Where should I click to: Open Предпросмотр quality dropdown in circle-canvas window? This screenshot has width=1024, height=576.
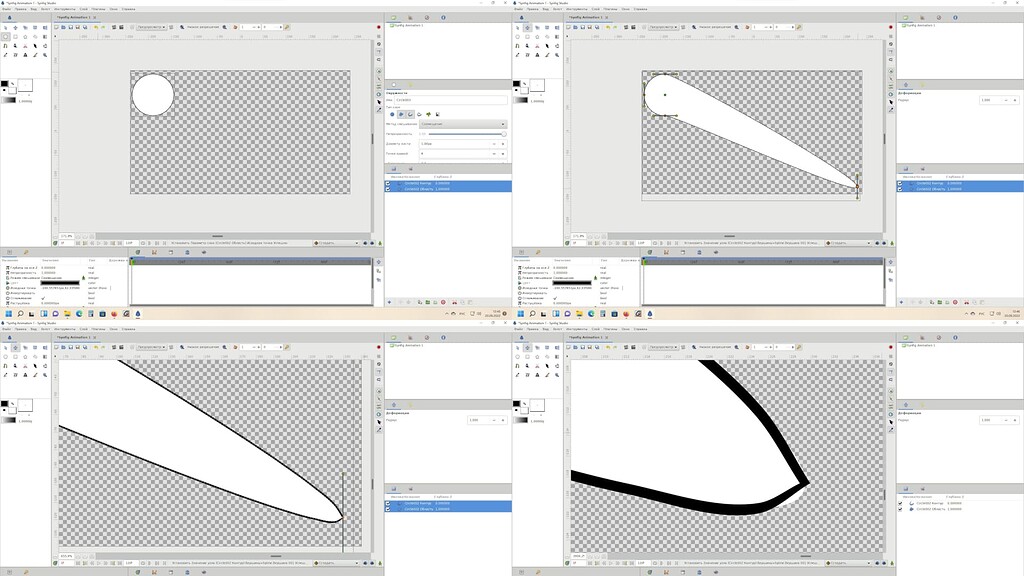click(x=149, y=27)
